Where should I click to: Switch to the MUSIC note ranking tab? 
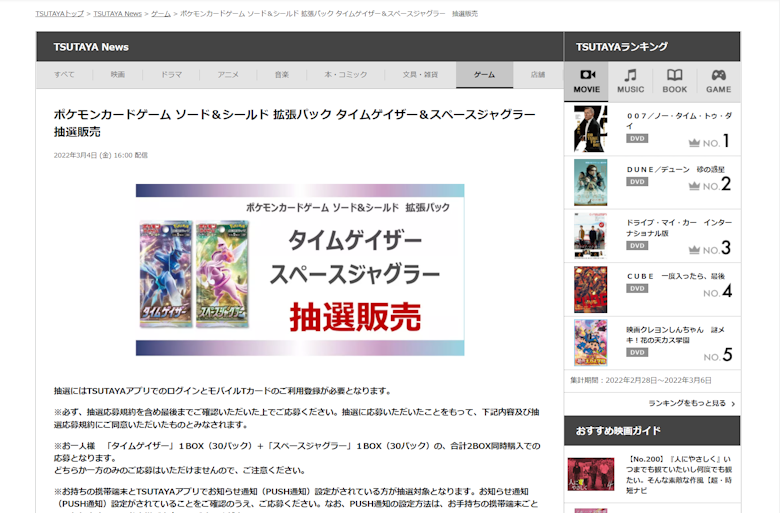click(630, 82)
